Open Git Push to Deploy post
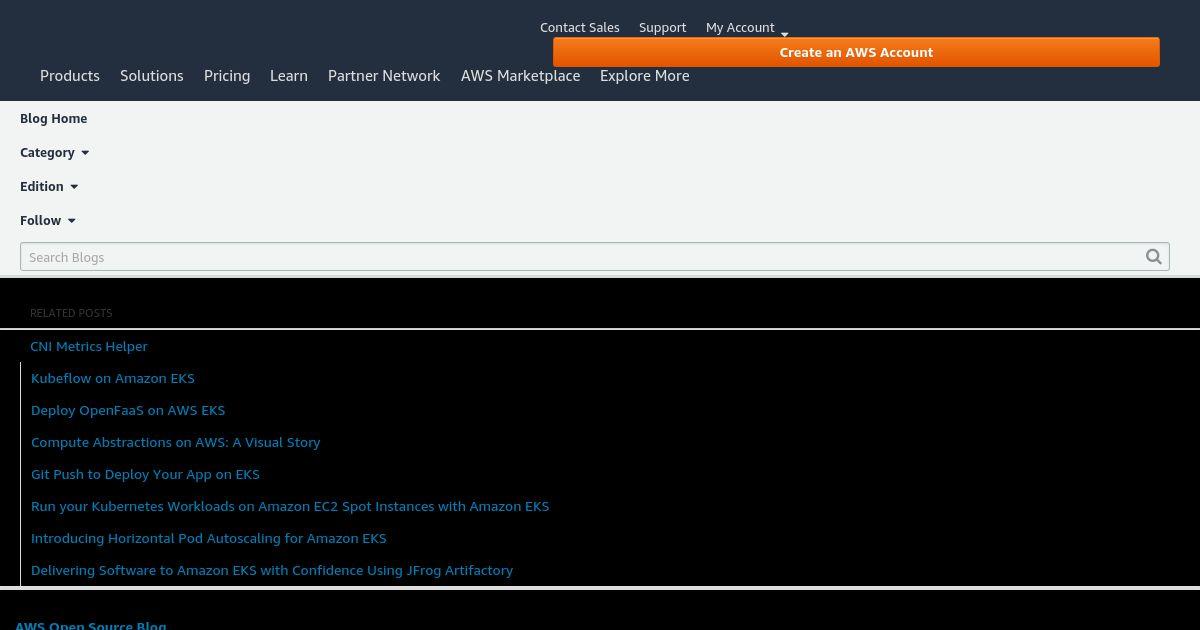 point(145,474)
